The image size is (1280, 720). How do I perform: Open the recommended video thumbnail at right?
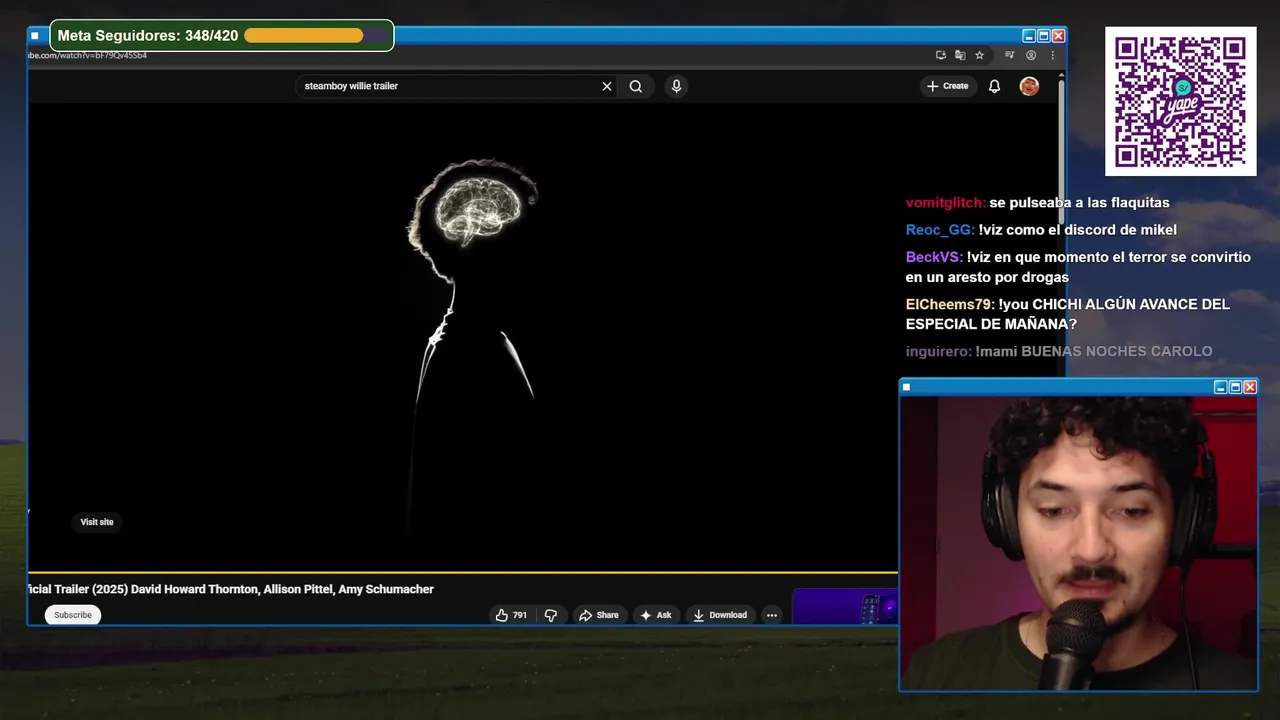pos(845,607)
